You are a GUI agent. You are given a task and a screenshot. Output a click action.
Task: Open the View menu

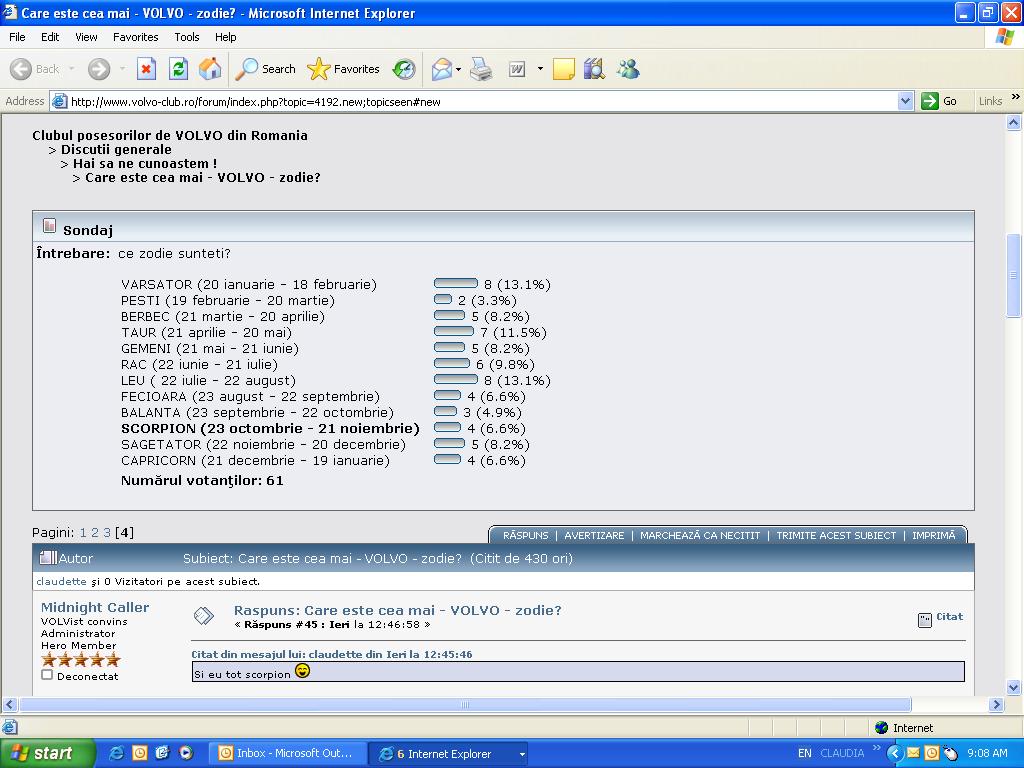click(x=86, y=37)
